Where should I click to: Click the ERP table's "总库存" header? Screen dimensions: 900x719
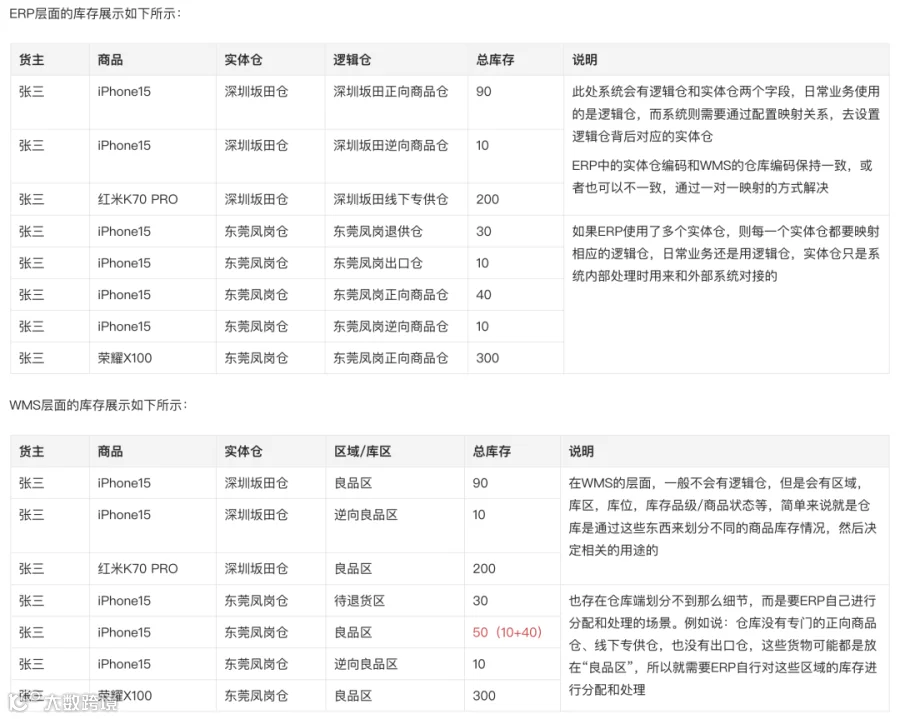[x=495, y=60]
